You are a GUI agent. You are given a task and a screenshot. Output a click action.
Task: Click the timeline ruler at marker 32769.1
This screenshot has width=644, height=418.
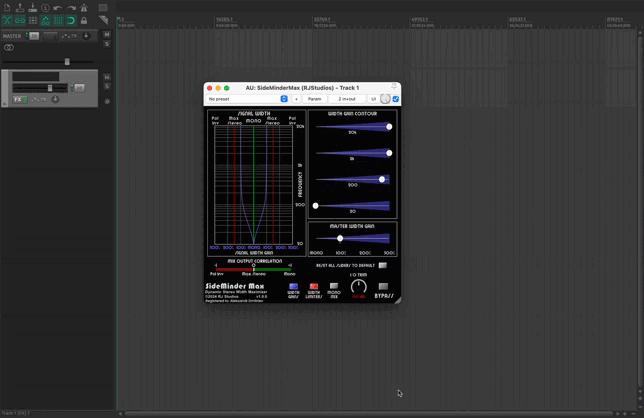pyautogui.click(x=322, y=19)
